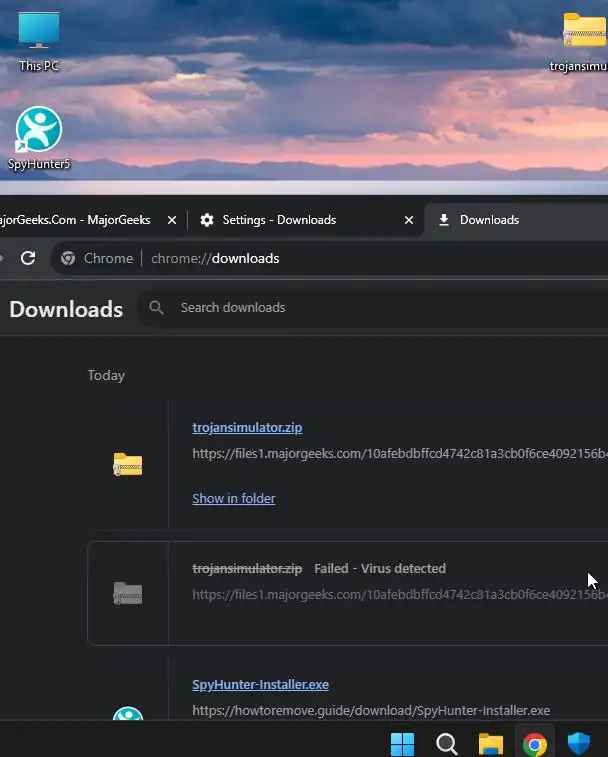Screen dimensions: 608x757
Task: Click the Downloads page title
Action: 66,309
